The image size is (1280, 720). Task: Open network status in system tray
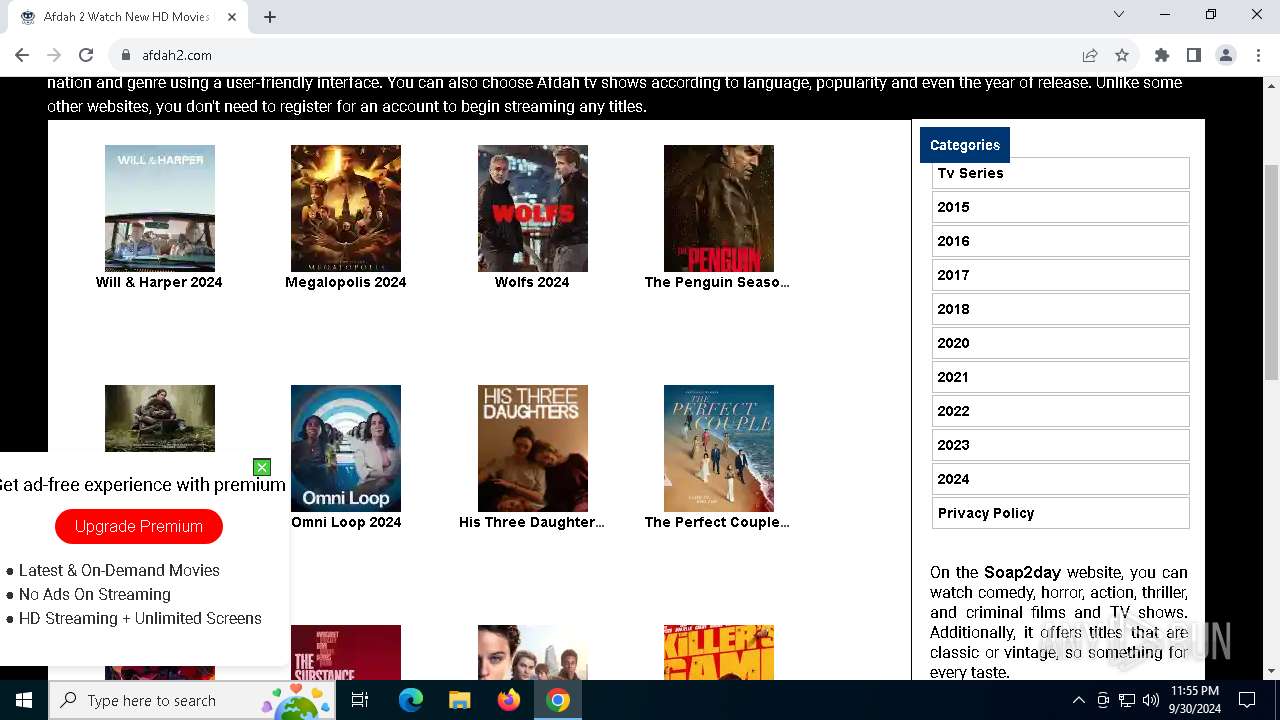[x=1127, y=700]
